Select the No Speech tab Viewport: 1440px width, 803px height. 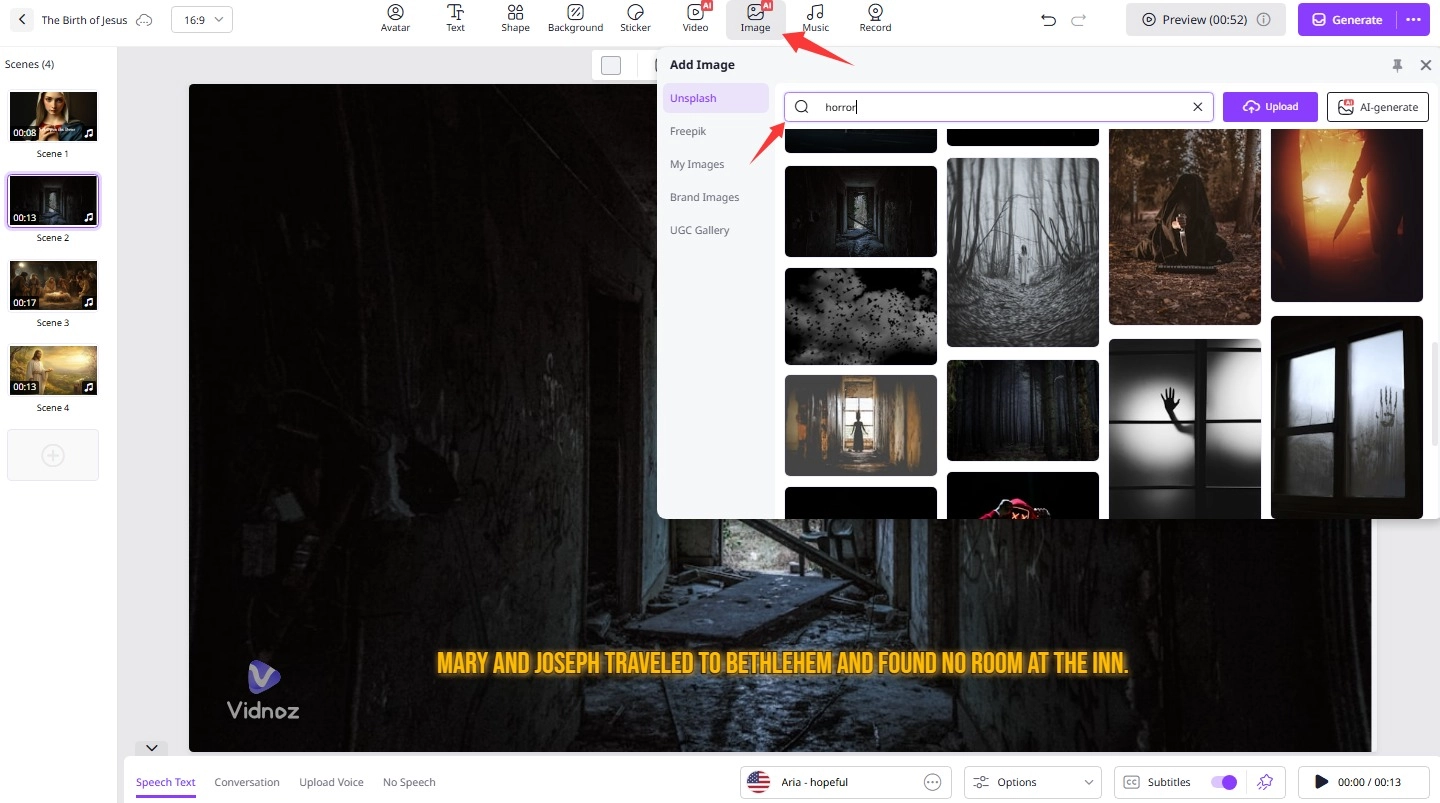click(x=409, y=782)
